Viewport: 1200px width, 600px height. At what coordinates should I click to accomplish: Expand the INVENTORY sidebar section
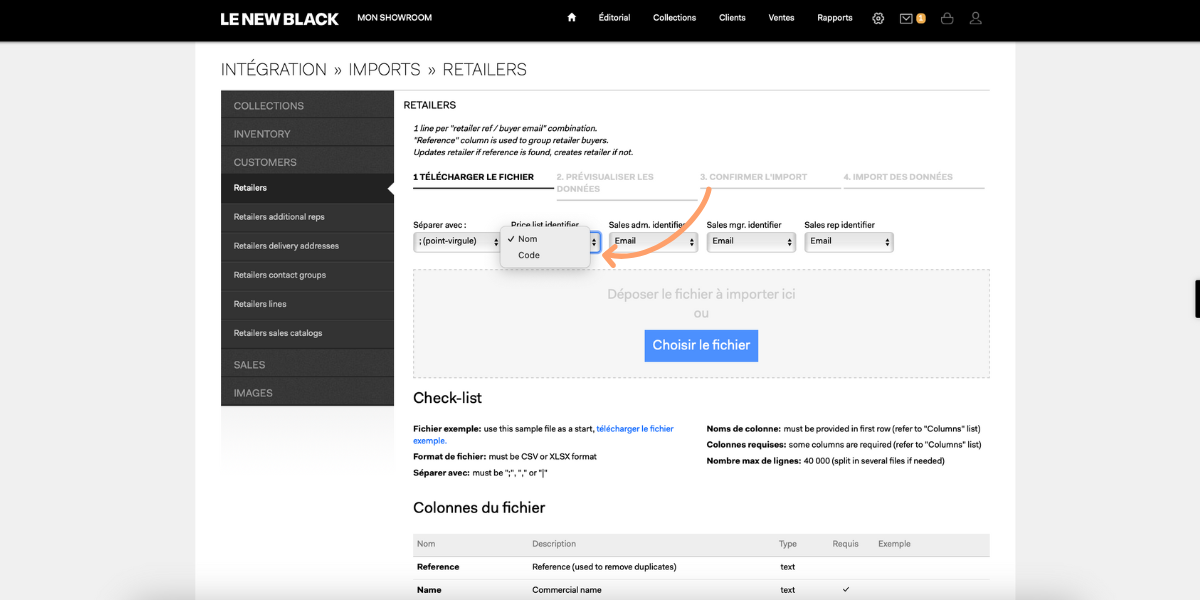point(307,133)
